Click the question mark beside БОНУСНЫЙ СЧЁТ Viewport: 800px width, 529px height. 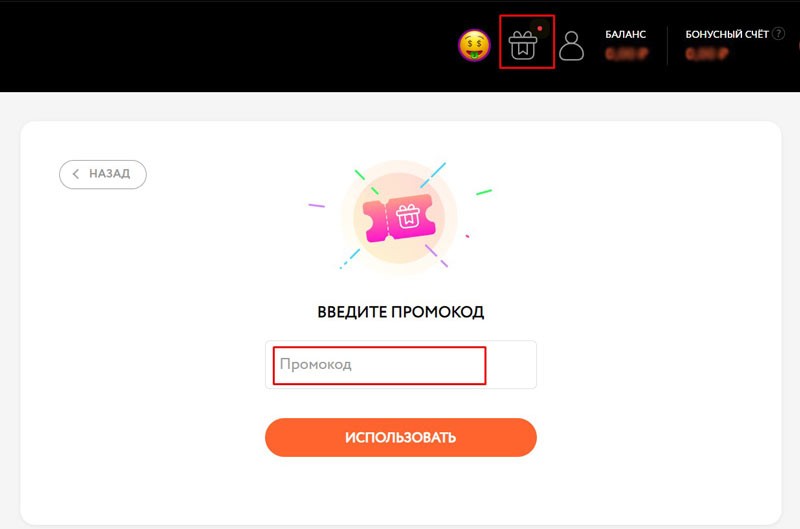pyautogui.click(x=778, y=34)
